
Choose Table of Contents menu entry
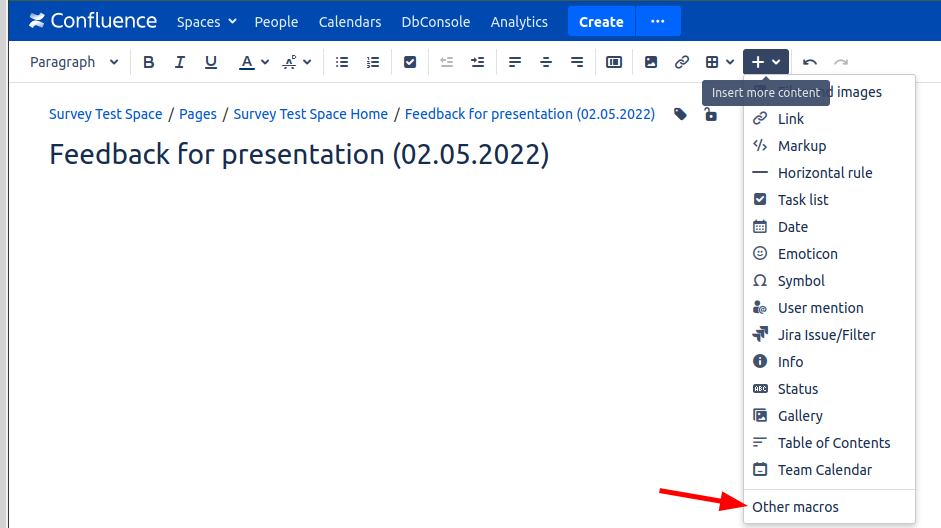(x=833, y=443)
